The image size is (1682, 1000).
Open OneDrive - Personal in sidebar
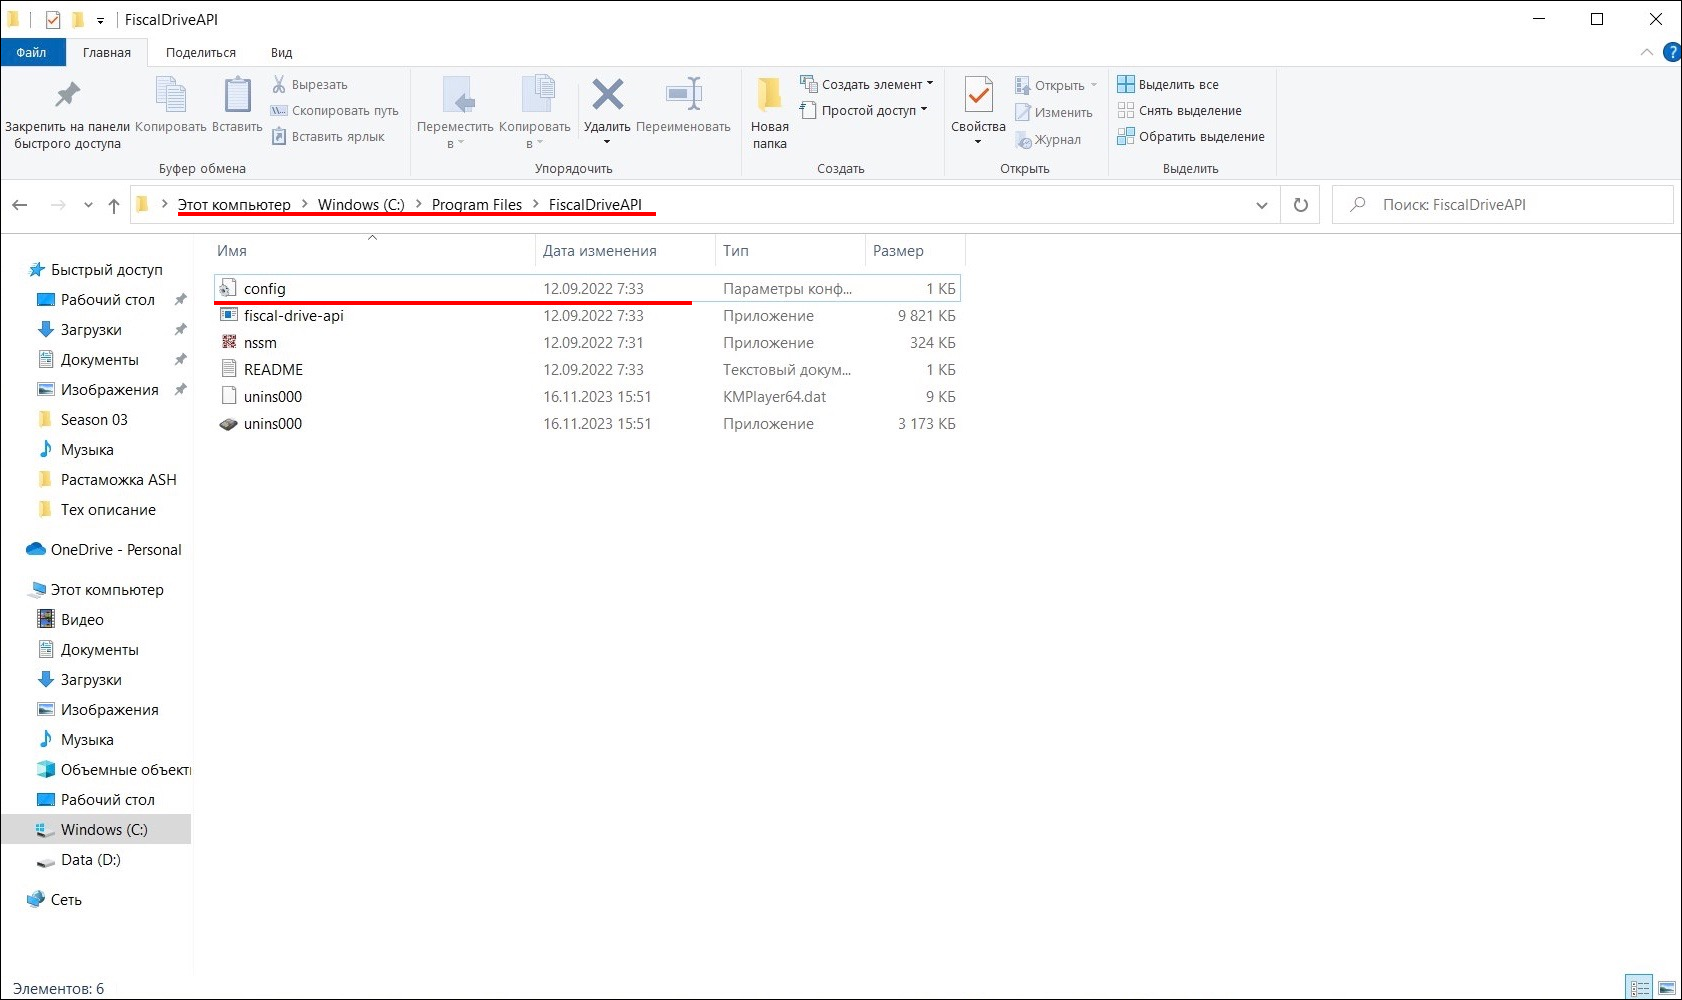click(x=104, y=549)
